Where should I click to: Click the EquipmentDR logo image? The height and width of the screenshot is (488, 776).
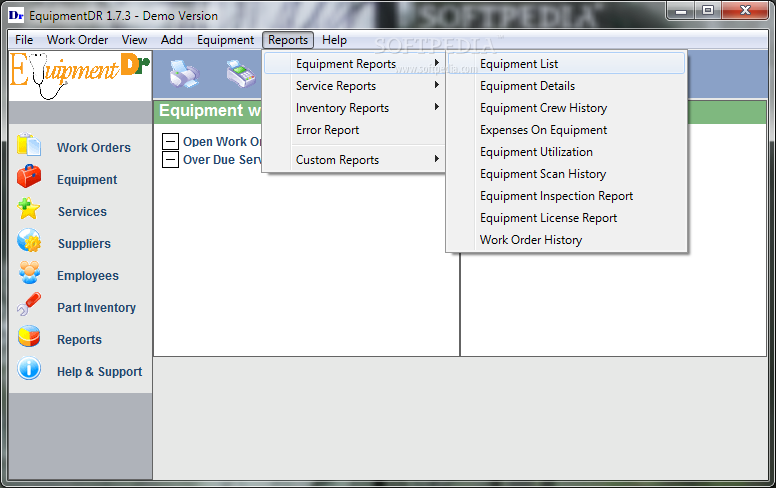click(x=80, y=76)
